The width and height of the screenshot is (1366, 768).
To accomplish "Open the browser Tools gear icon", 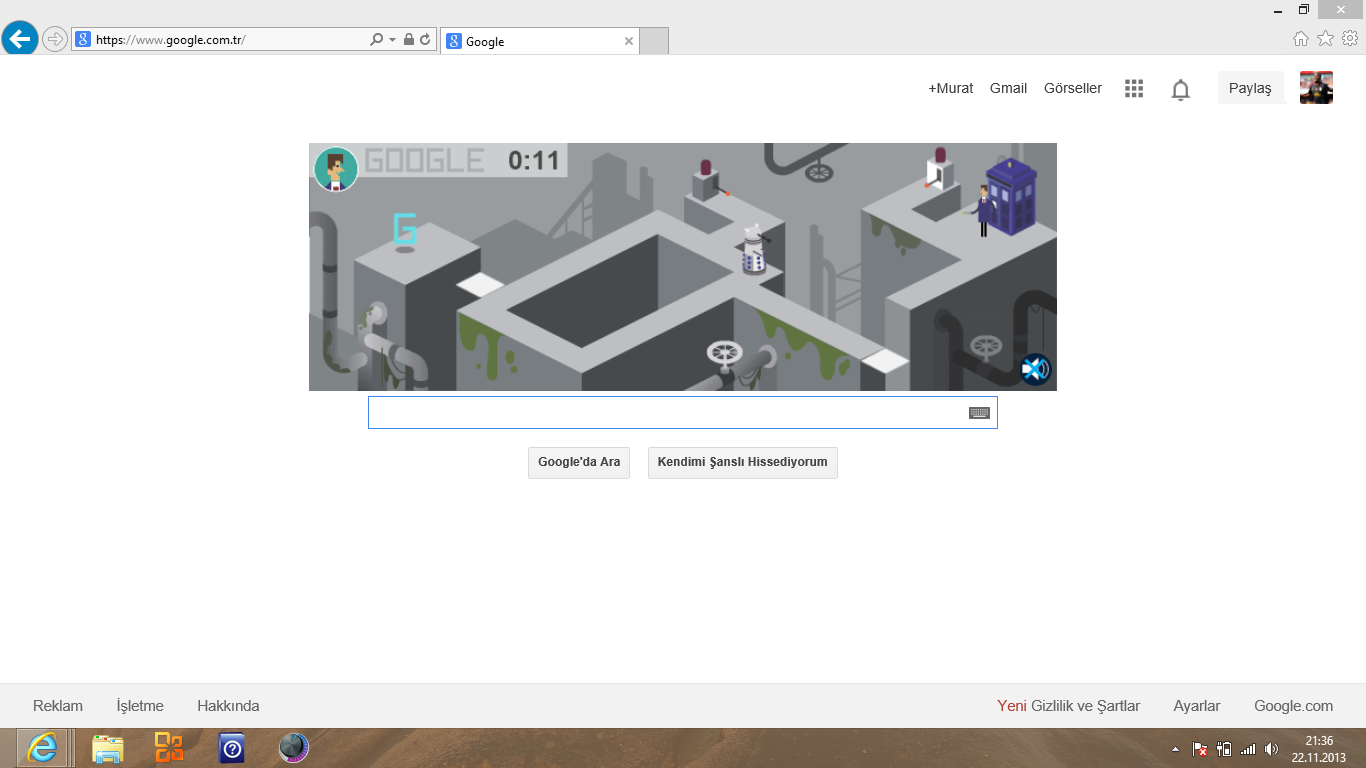I will click(1350, 39).
